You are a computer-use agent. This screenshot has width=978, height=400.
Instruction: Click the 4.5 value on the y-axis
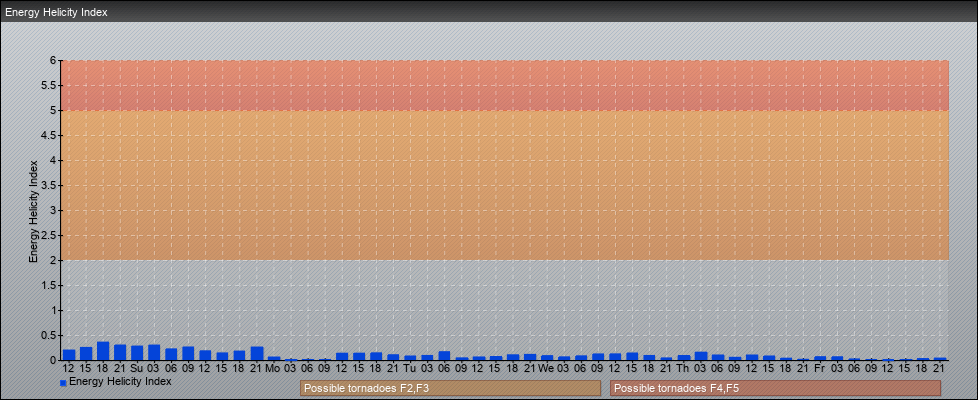50,135
